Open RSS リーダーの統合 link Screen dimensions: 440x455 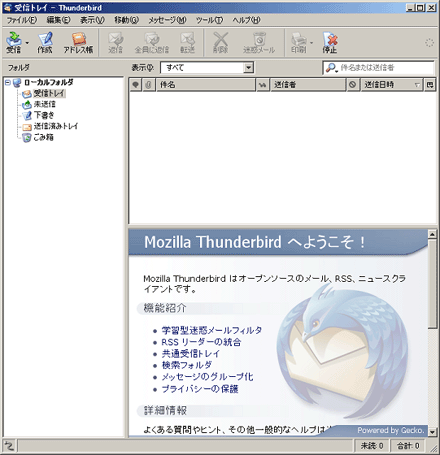click(201, 342)
